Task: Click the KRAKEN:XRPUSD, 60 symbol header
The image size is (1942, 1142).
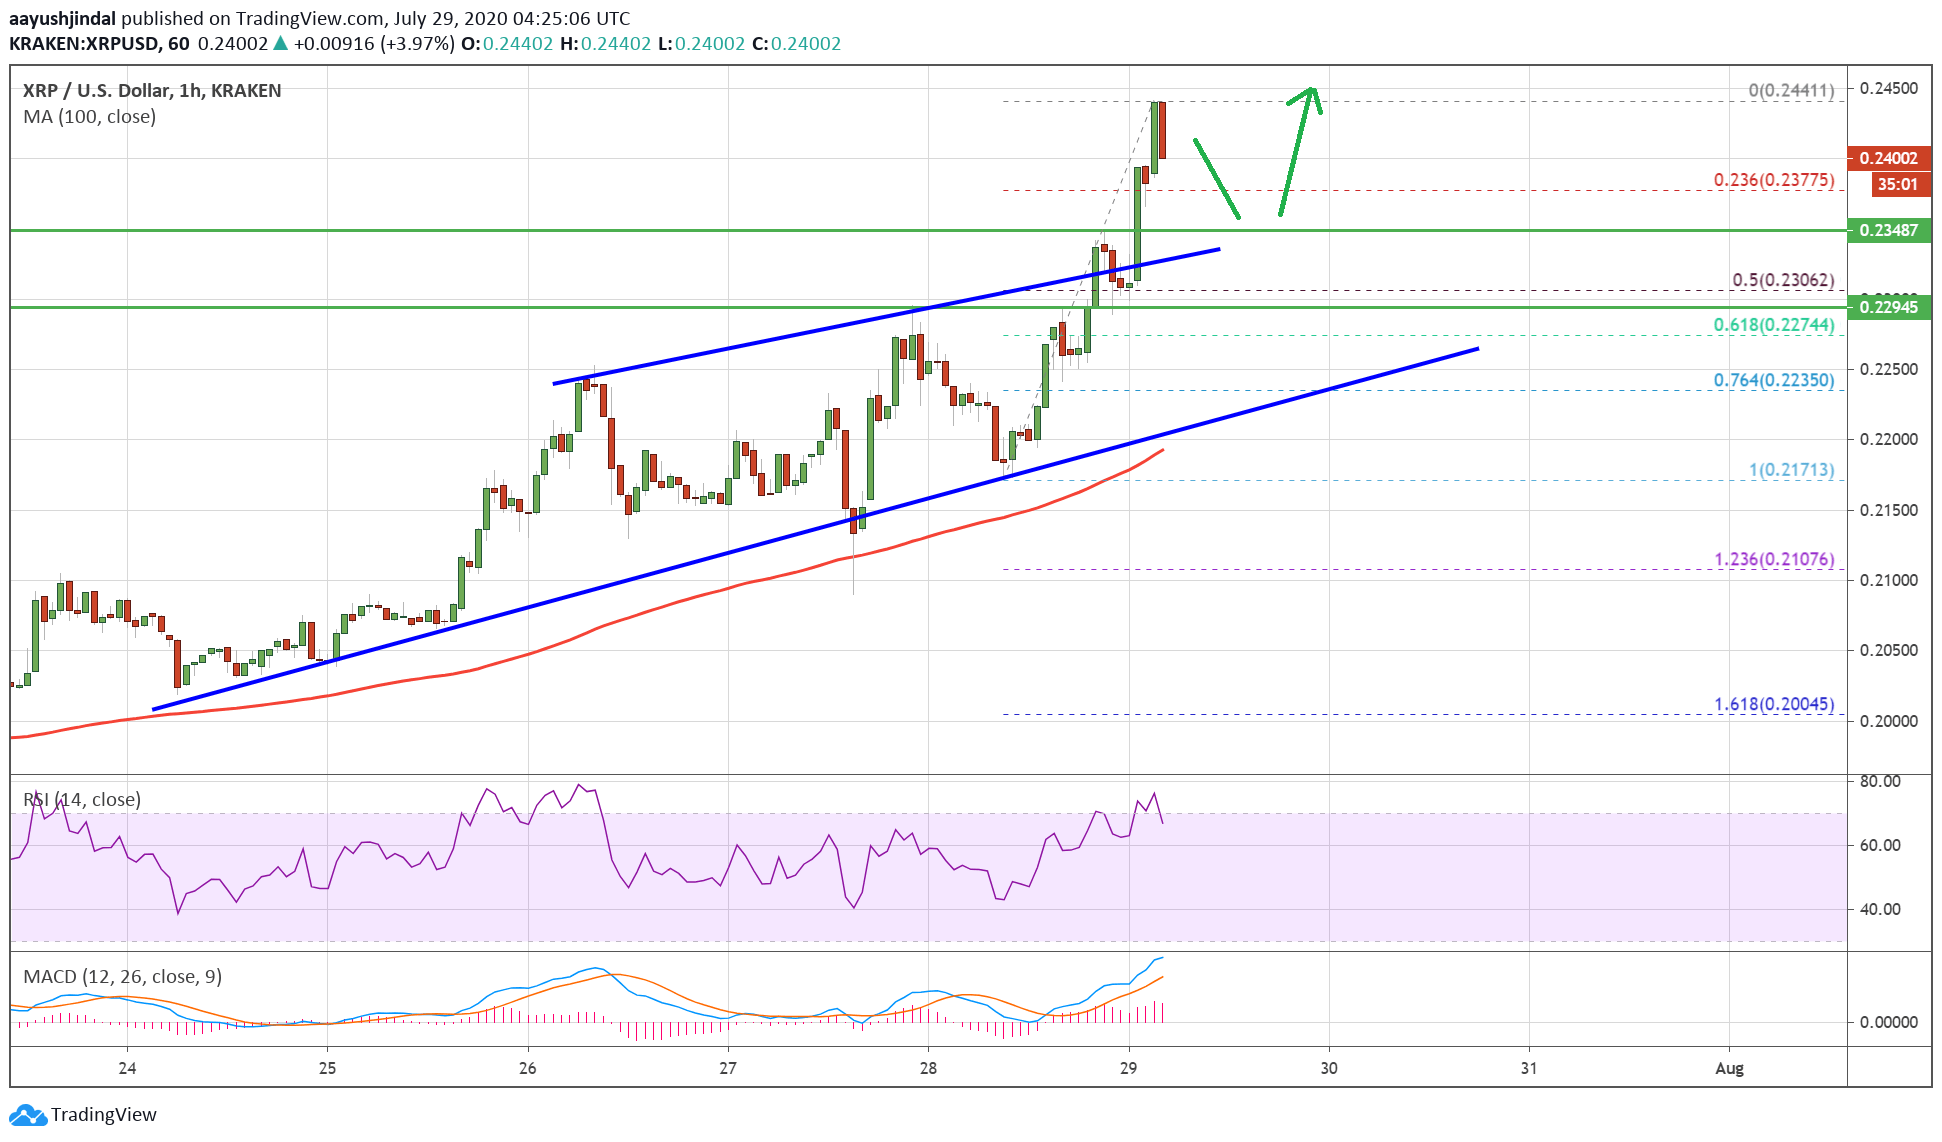Action: click(x=99, y=45)
